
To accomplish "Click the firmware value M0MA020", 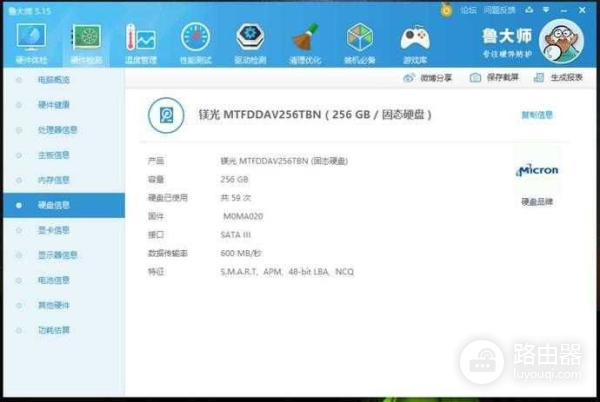I will (x=243, y=216).
